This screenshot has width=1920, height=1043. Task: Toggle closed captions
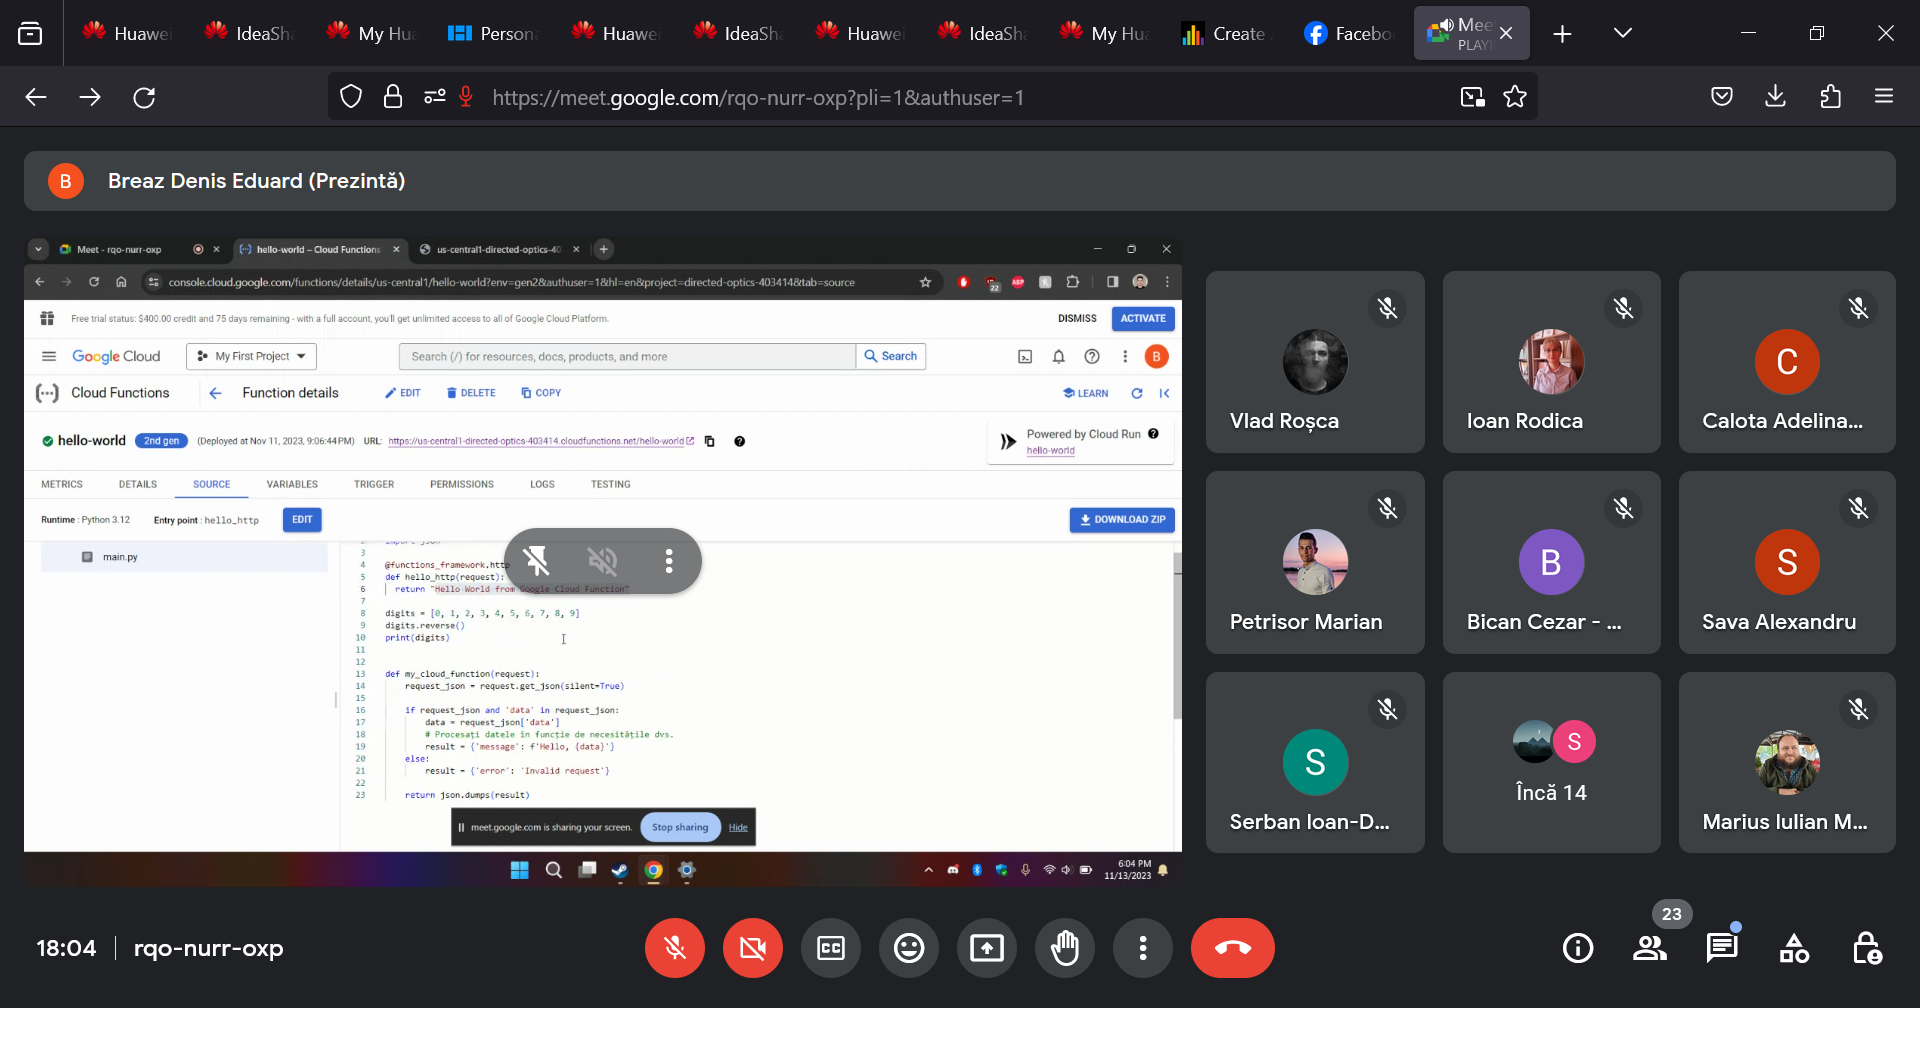coord(831,948)
